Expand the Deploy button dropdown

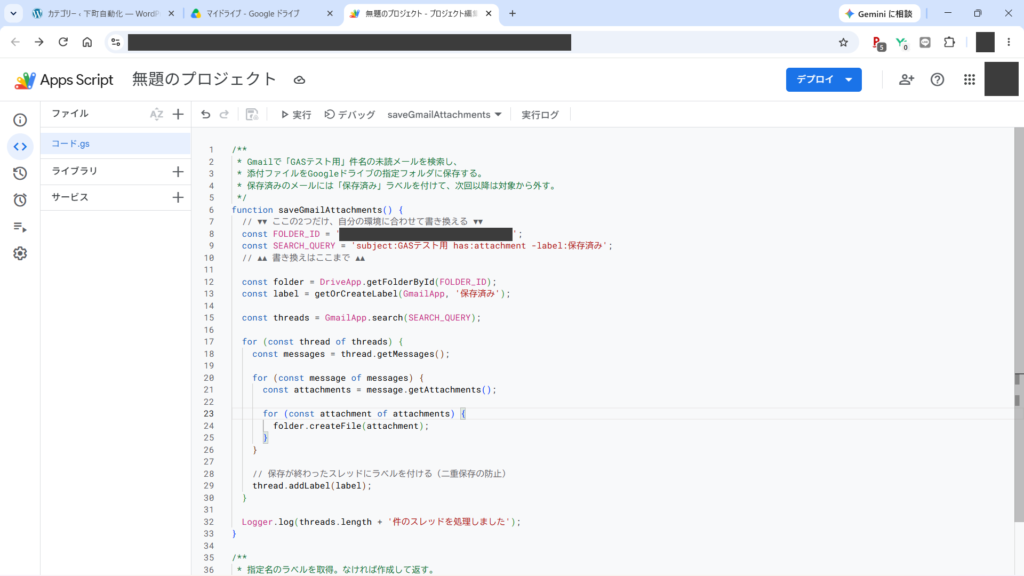point(848,80)
